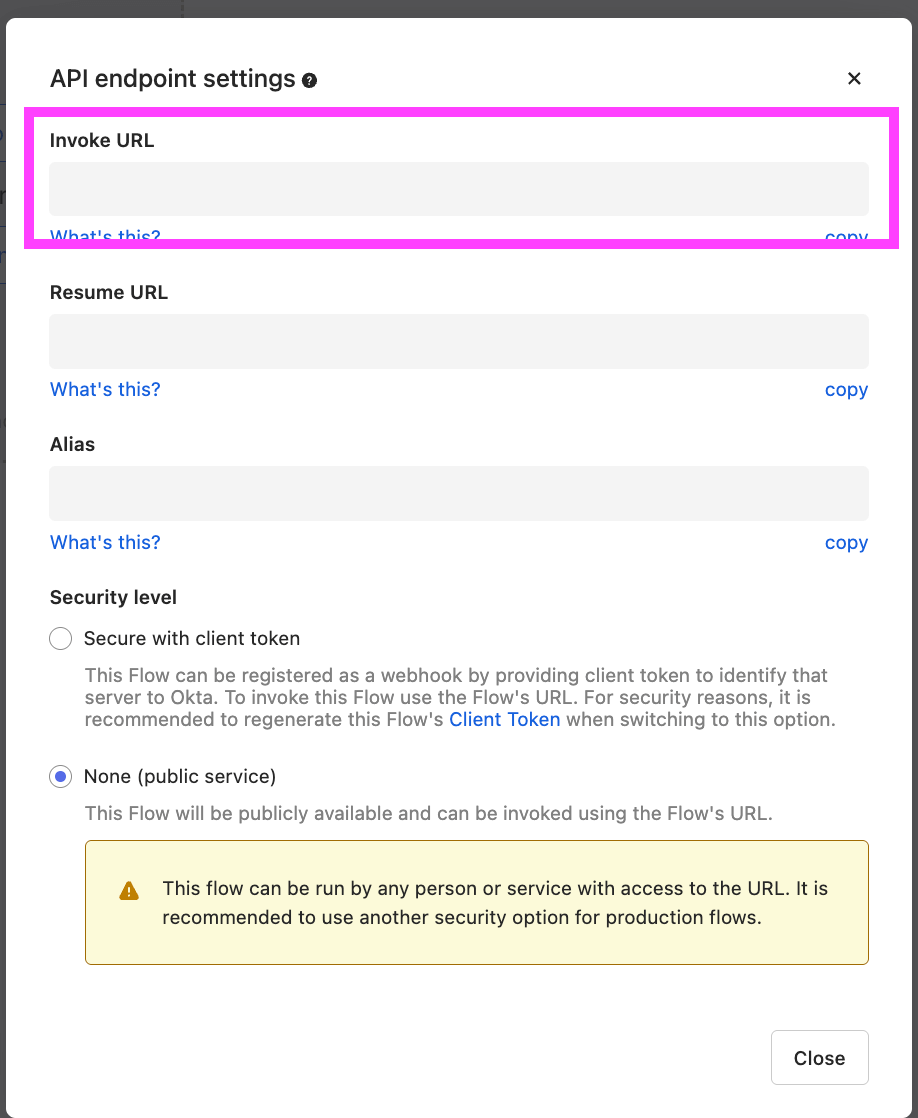Copy the Resume URL

click(846, 390)
